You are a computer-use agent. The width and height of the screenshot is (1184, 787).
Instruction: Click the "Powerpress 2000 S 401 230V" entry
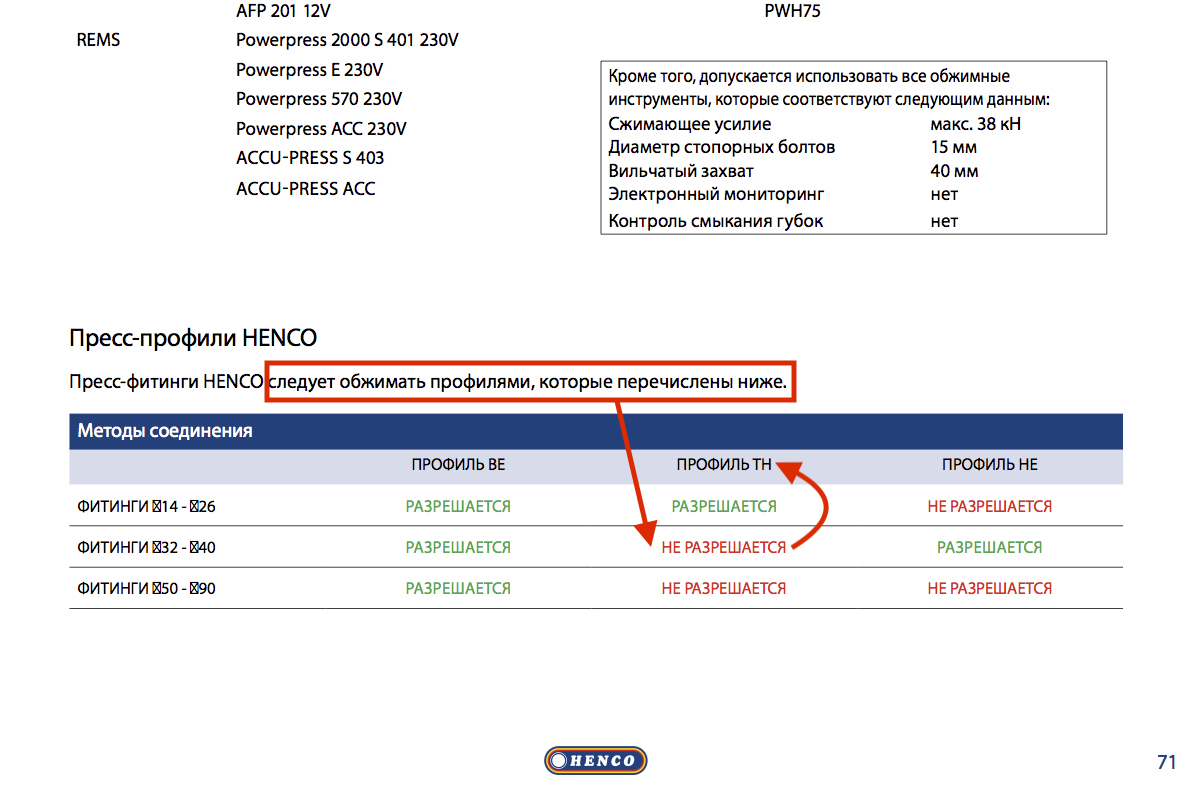347,41
